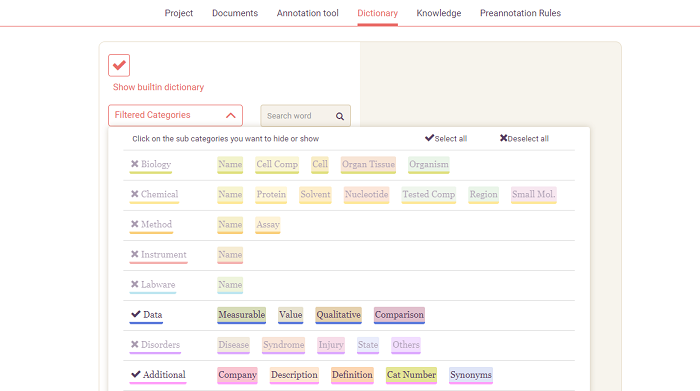Uncheck the Show builtin dictionary checkbox
This screenshot has height=391, width=700.
pos(119,65)
